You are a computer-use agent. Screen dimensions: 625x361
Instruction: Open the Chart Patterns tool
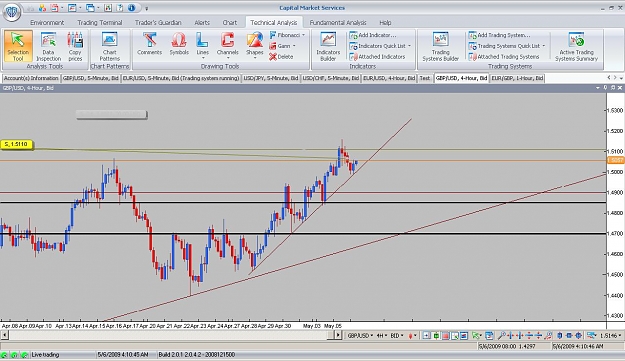110,46
